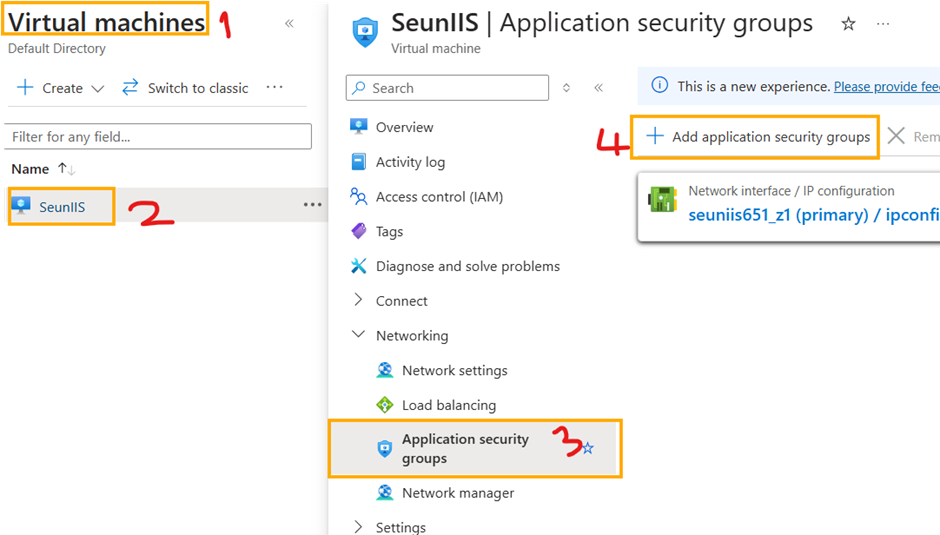Click the Network manager icon
The width and height of the screenshot is (940, 535).
[385, 493]
